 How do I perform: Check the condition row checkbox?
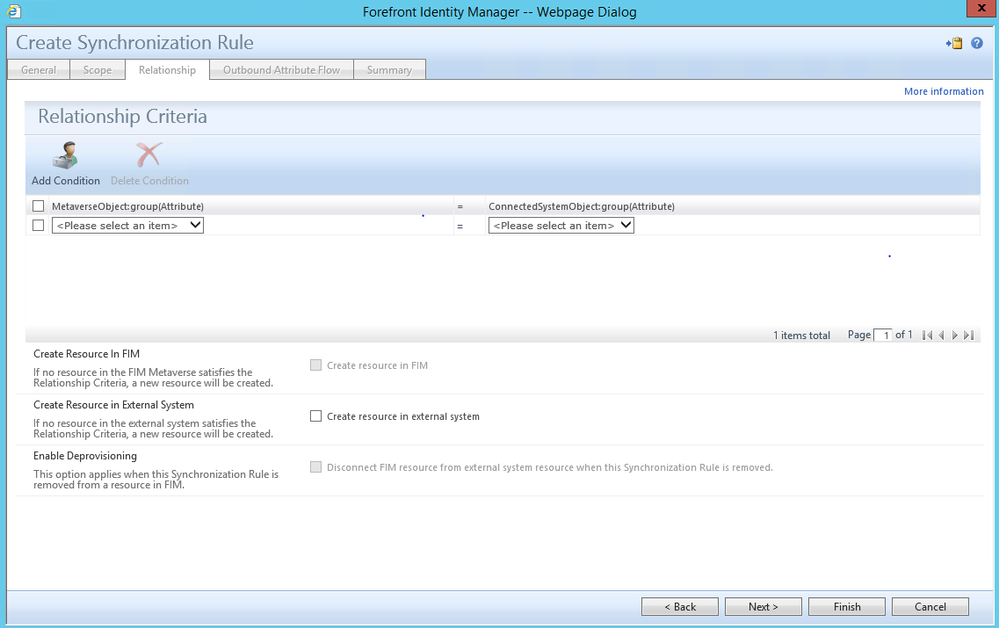click(38, 225)
